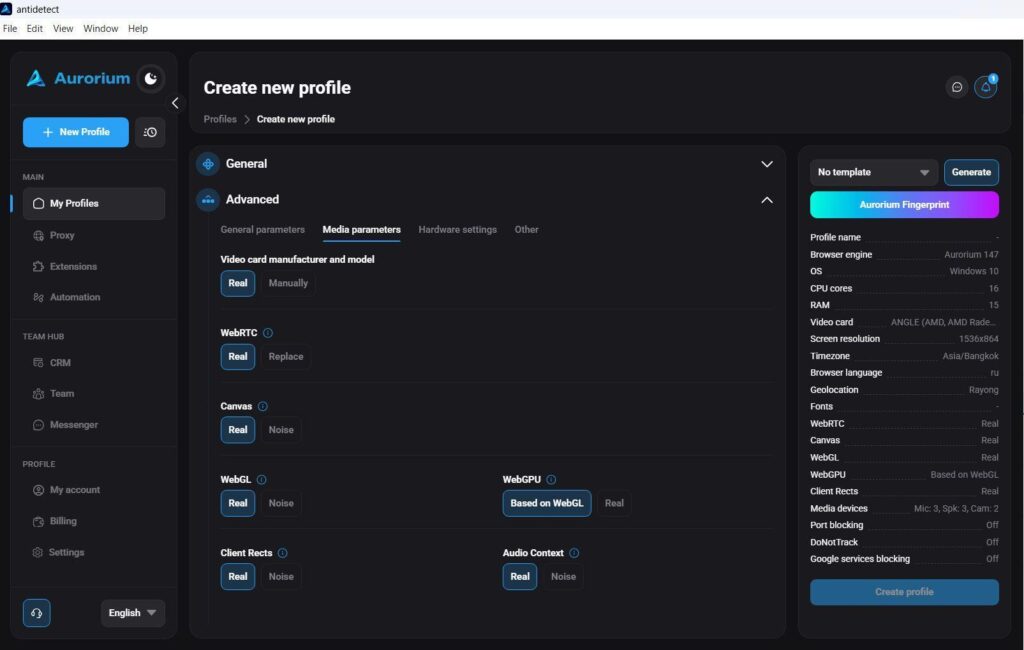Image resolution: width=1024 pixels, height=650 pixels.
Task: Click Client Rects info icon
Action: (x=282, y=553)
